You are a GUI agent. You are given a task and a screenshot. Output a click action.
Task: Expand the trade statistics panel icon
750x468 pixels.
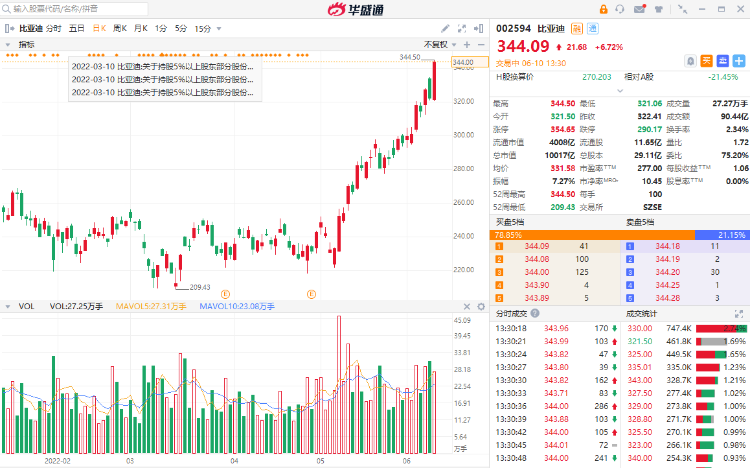pyautogui.click(x=739, y=314)
